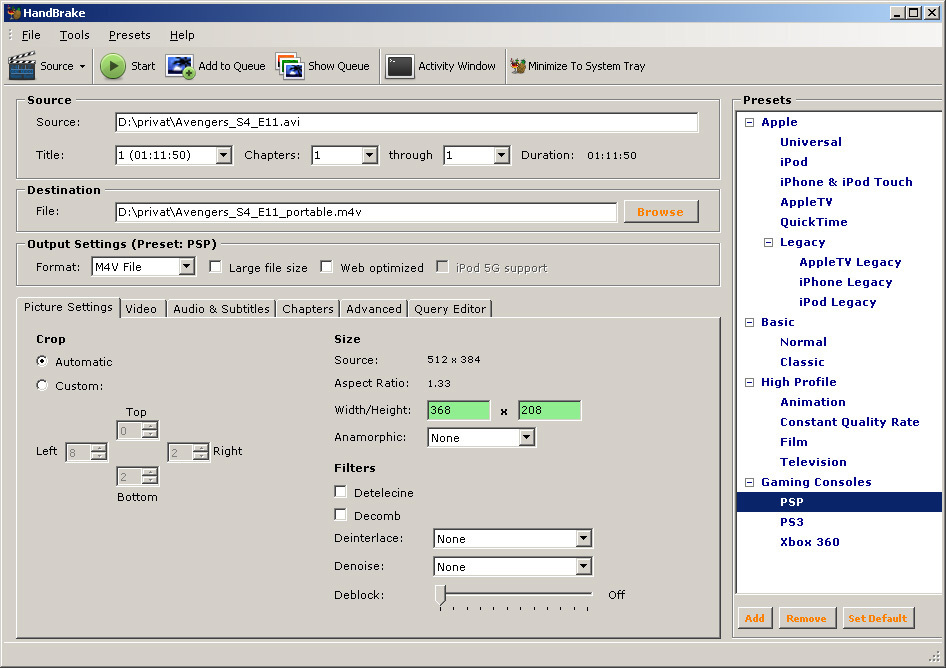Screen dimensions: 946x668
Task: Select the Automatic crop radio button
Action: tap(42, 361)
